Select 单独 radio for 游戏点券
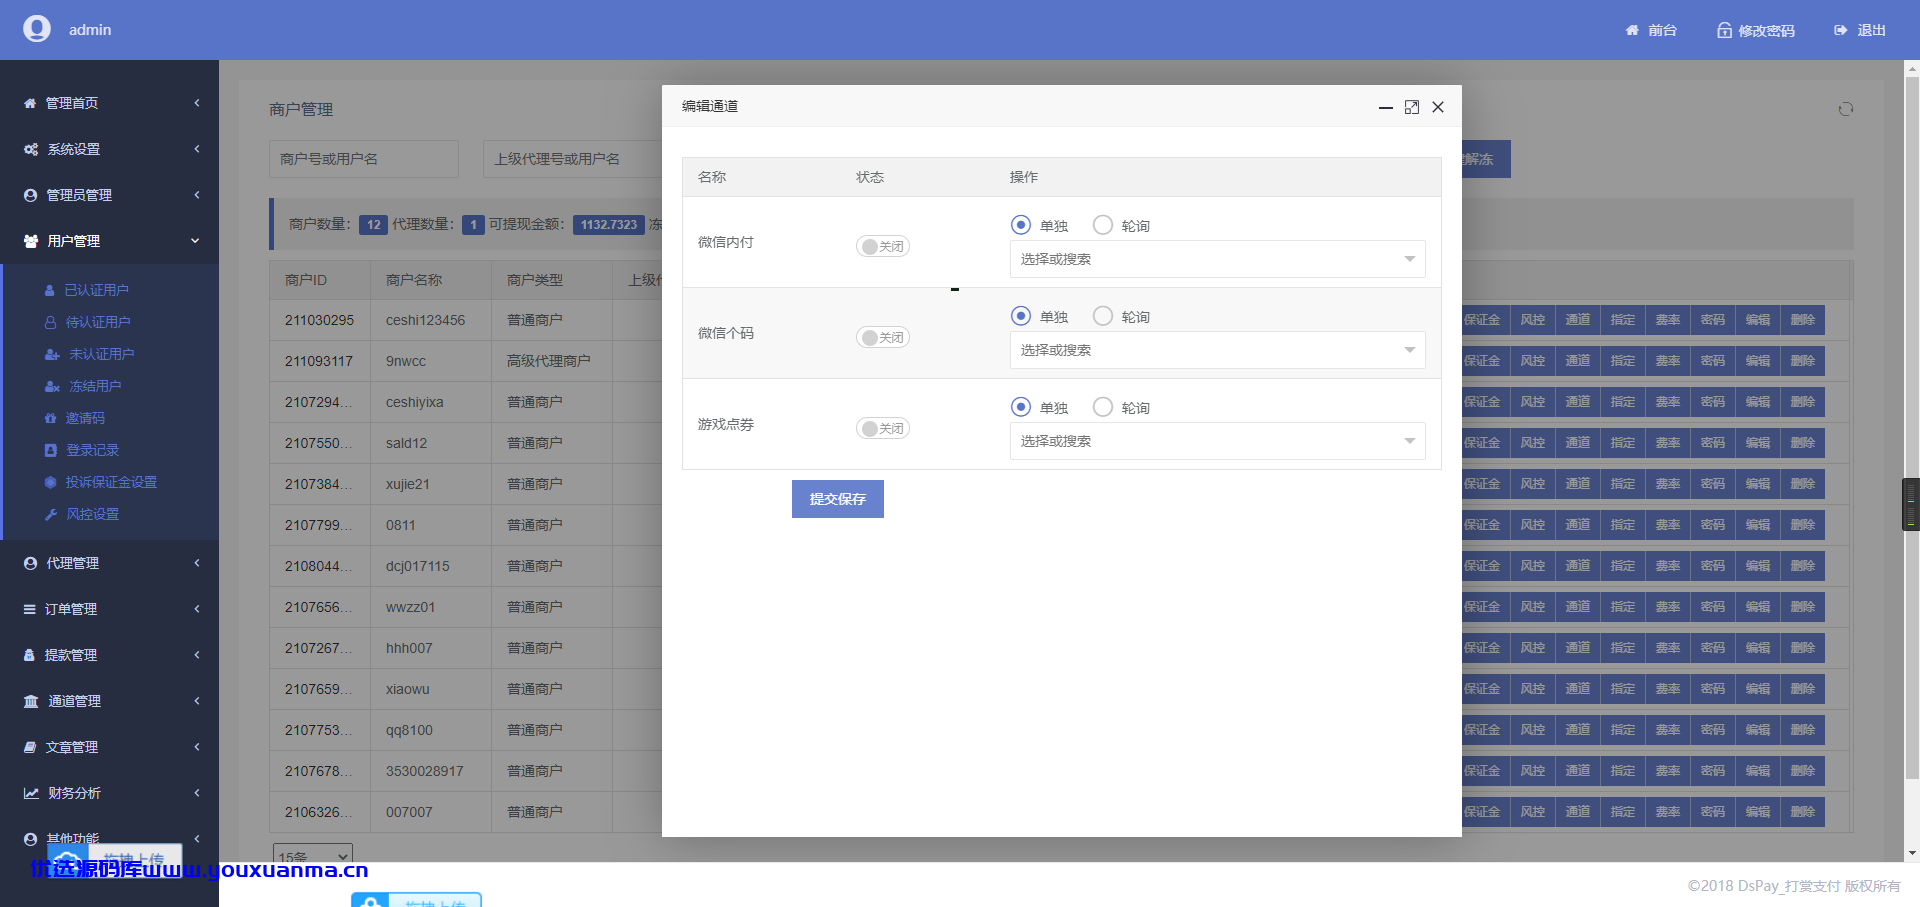Screen dimensions: 1920x907 click(1021, 407)
